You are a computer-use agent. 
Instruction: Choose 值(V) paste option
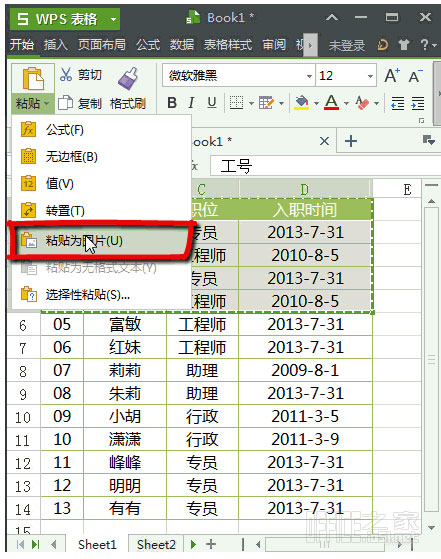[102, 184]
